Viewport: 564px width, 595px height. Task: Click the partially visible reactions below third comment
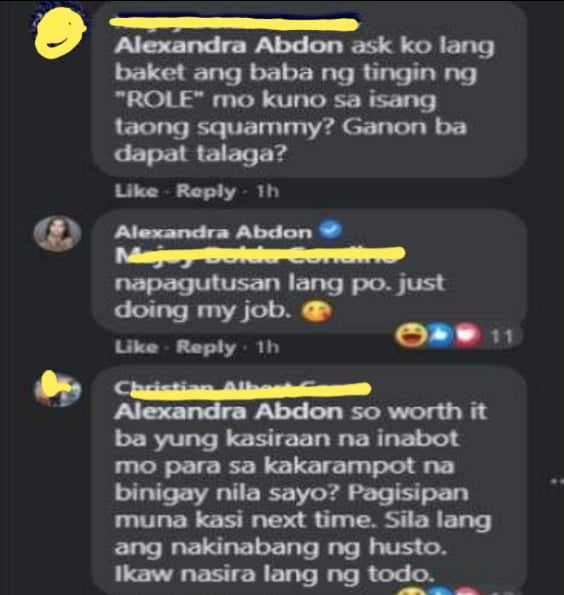click(440, 590)
